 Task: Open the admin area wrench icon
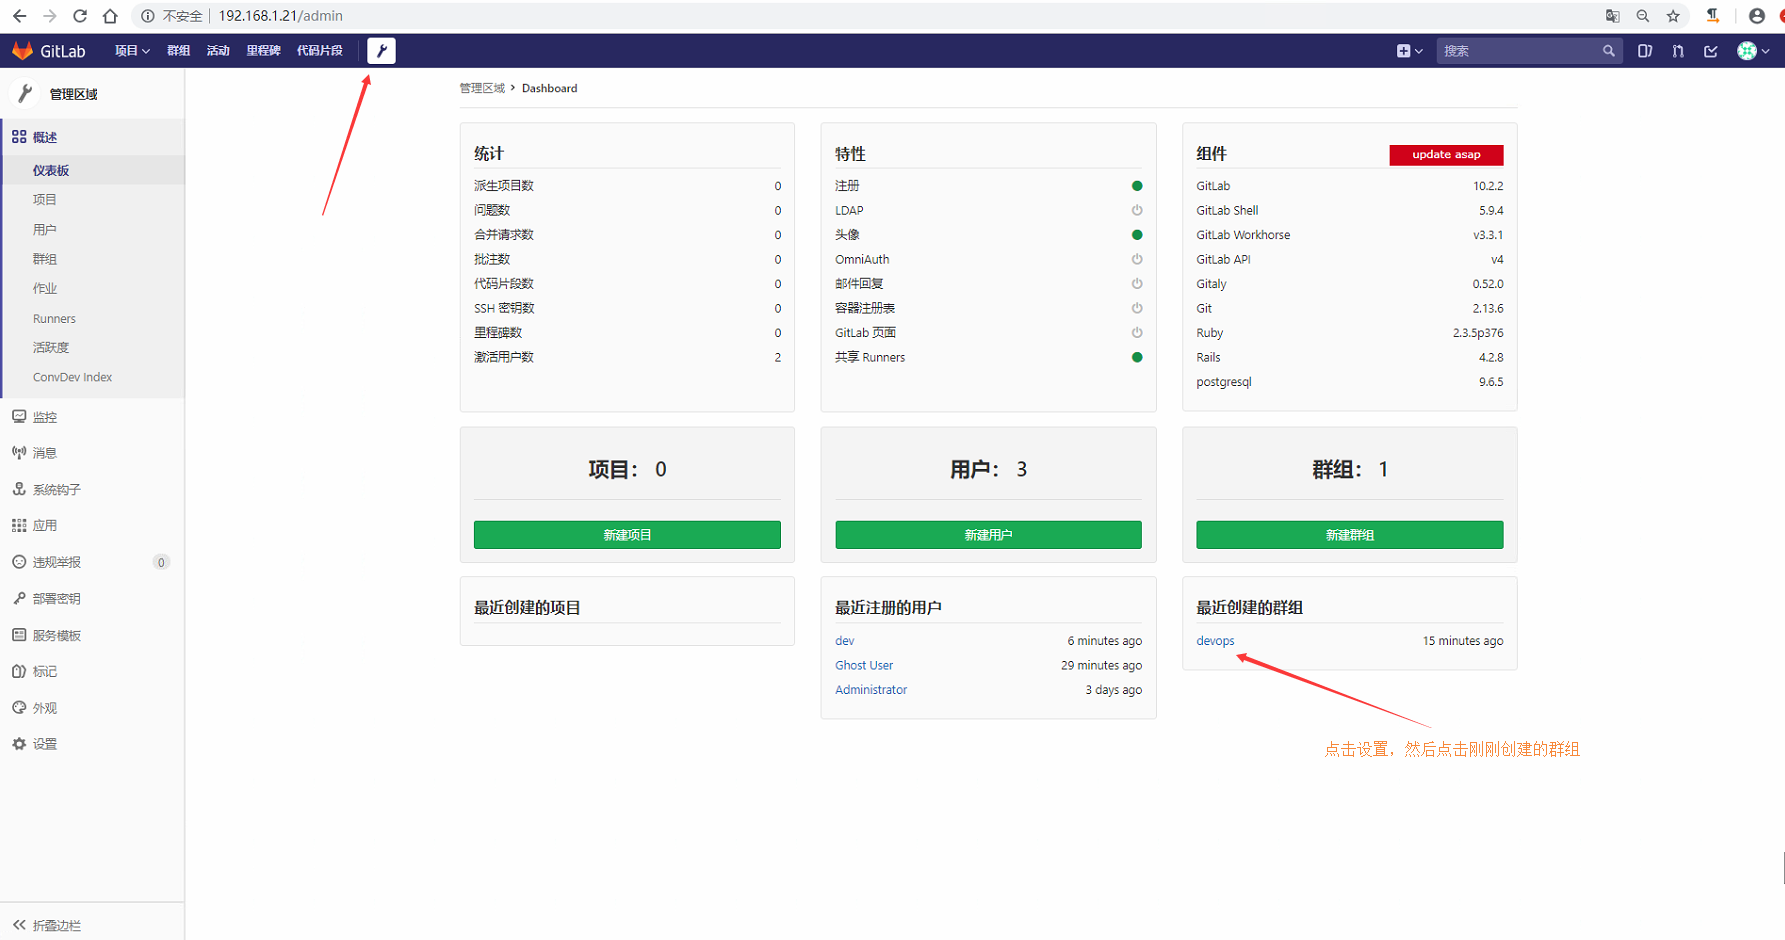pyautogui.click(x=381, y=51)
